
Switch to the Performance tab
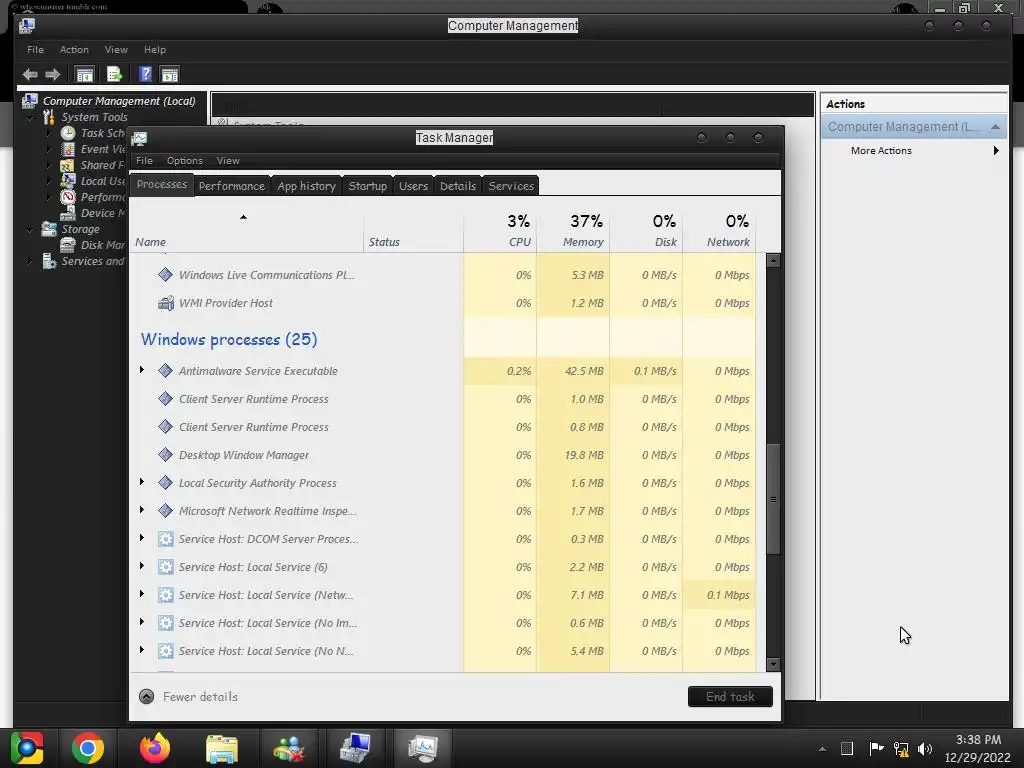click(x=232, y=185)
